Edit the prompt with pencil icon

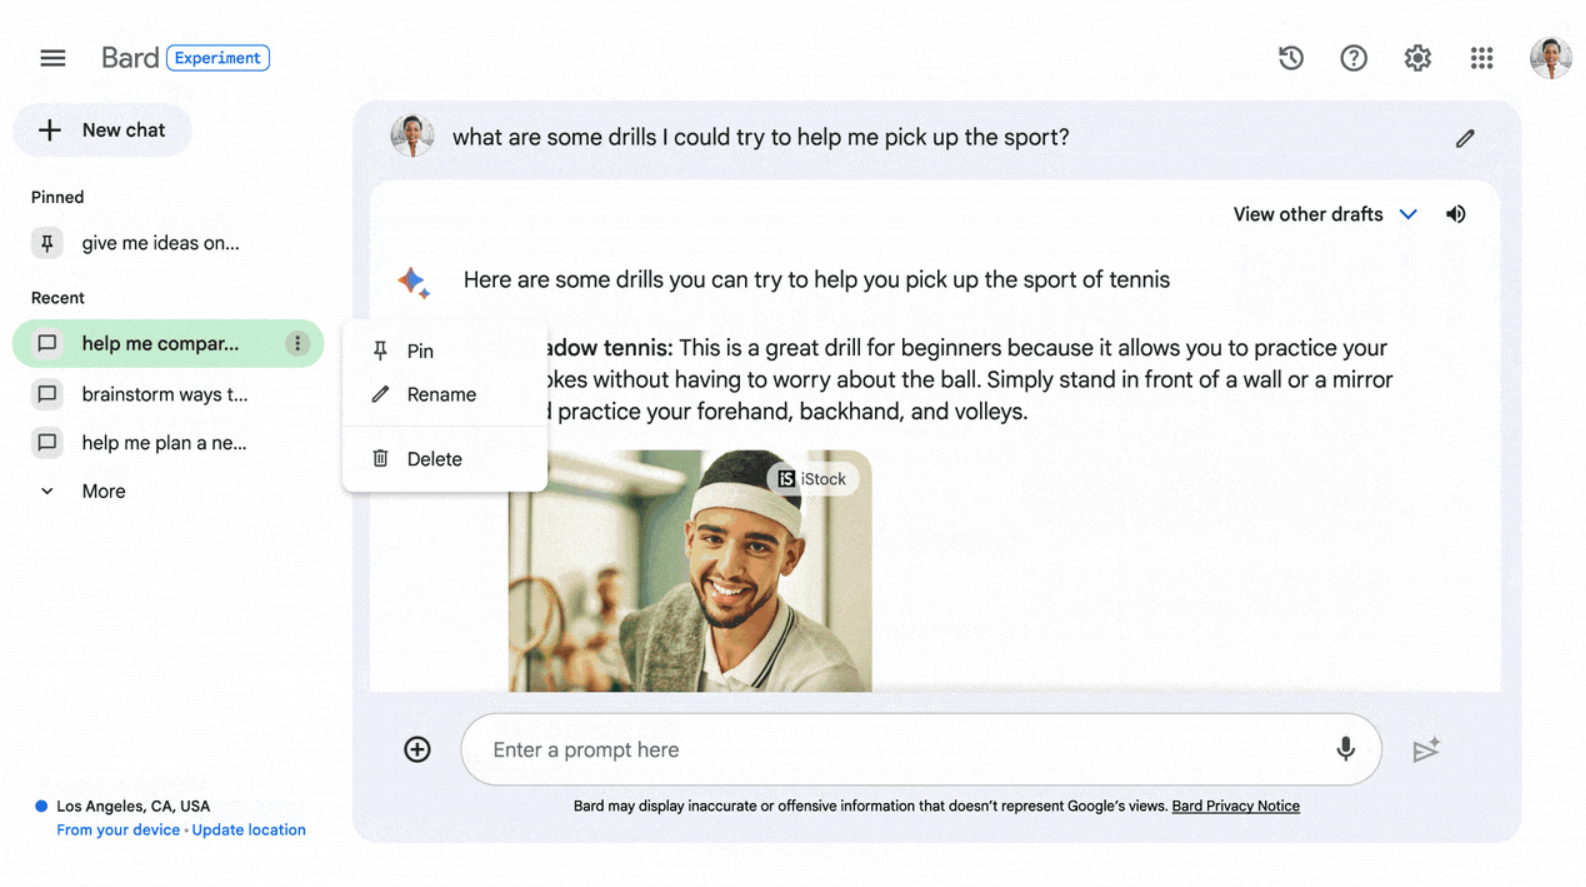(1464, 138)
